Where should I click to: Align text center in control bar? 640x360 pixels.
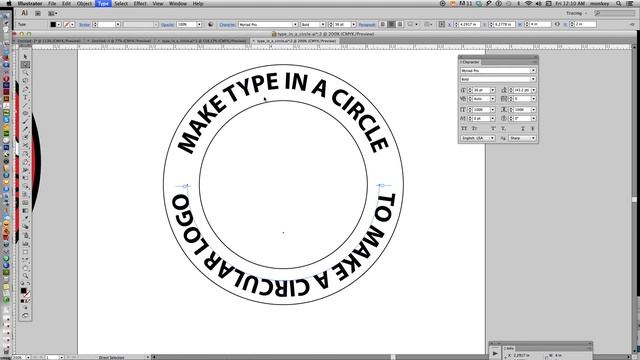click(x=391, y=24)
